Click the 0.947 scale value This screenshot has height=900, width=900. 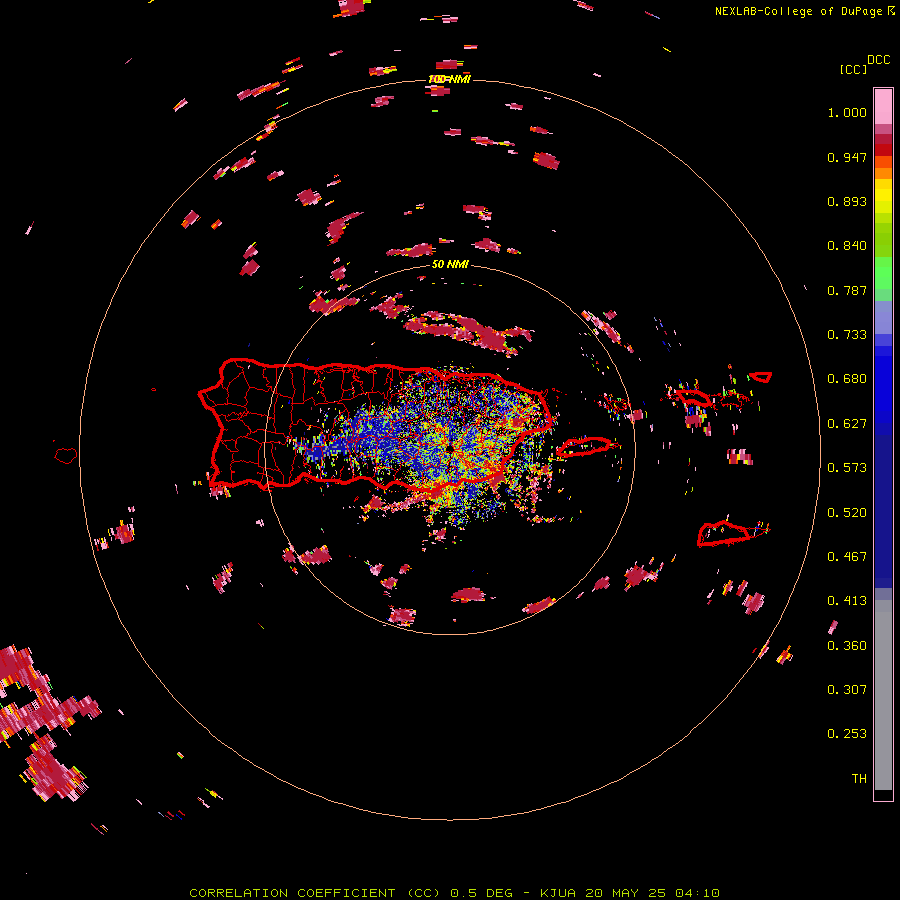click(847, 157)
